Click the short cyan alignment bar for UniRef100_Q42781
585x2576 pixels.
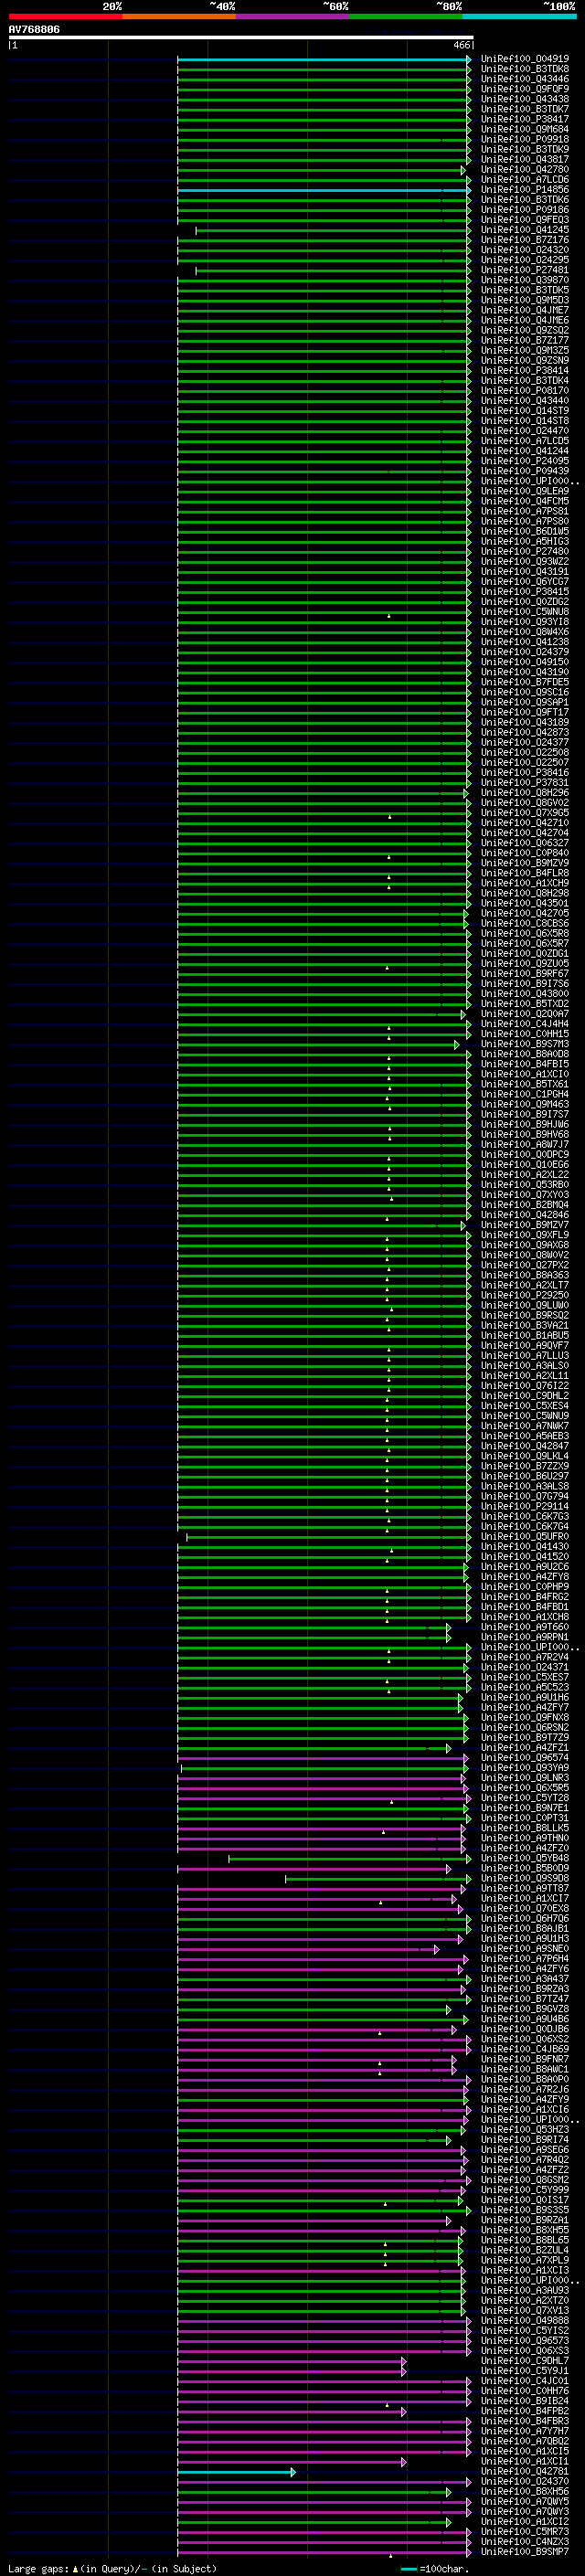tap(236, 2472)
